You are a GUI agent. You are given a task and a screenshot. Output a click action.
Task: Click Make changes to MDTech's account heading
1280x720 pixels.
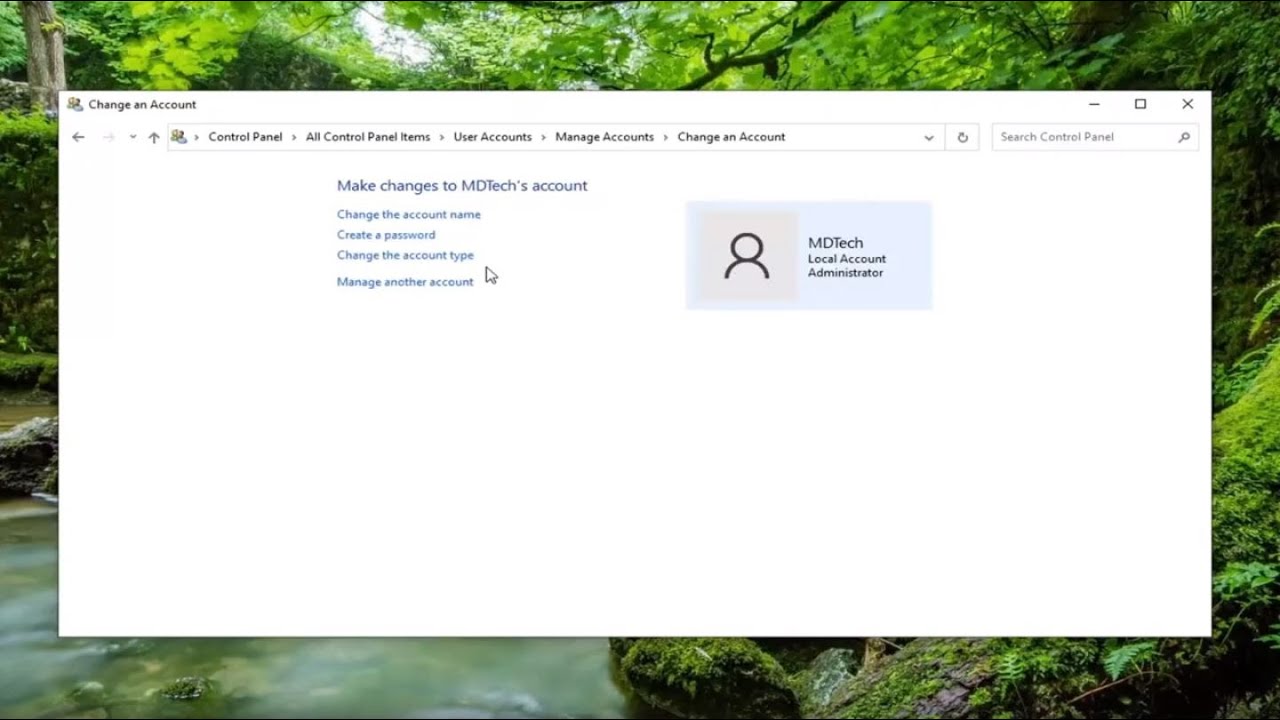coord(462,185)
